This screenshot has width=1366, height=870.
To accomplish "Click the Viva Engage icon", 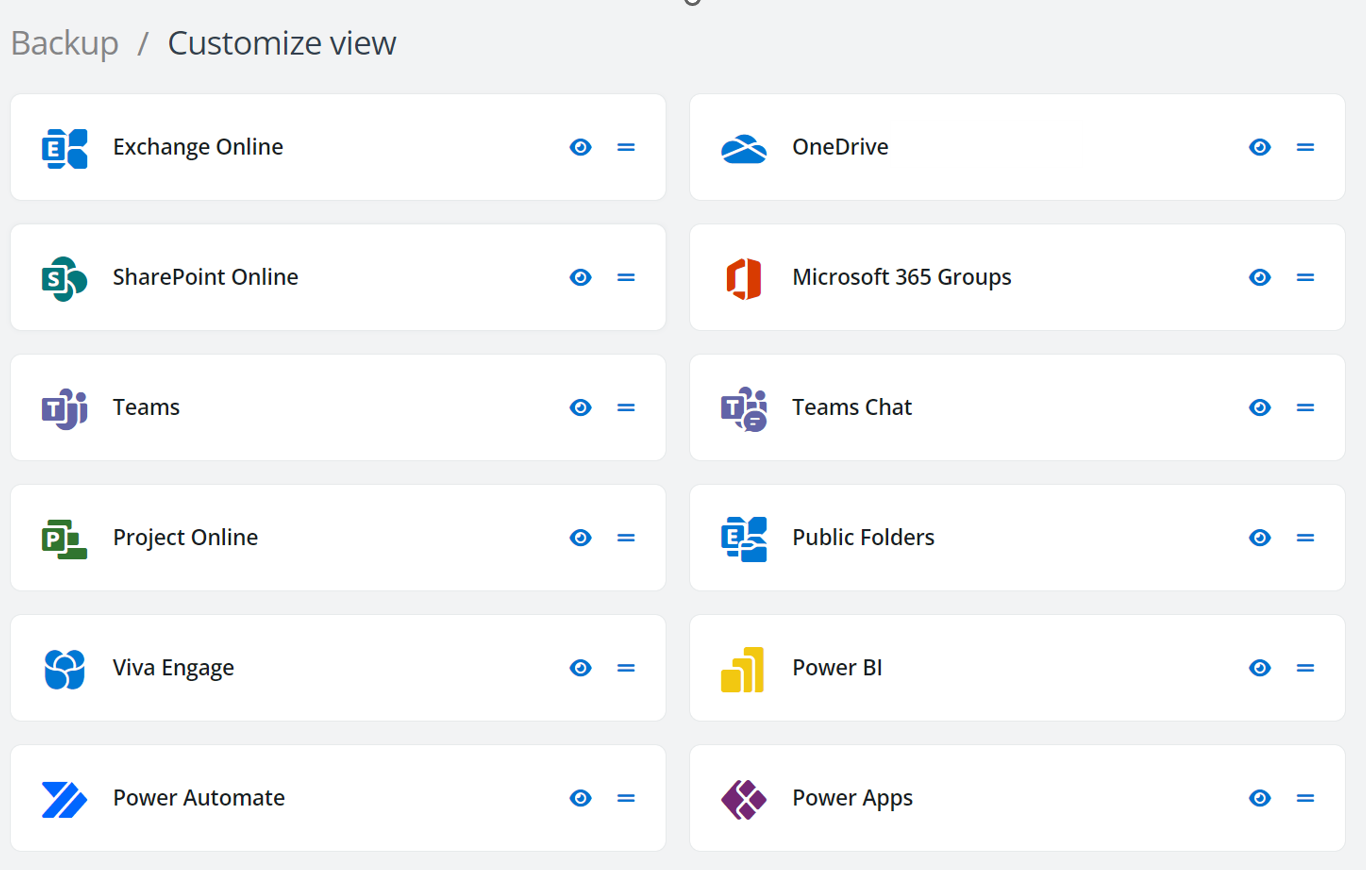I will coord(64,669).
